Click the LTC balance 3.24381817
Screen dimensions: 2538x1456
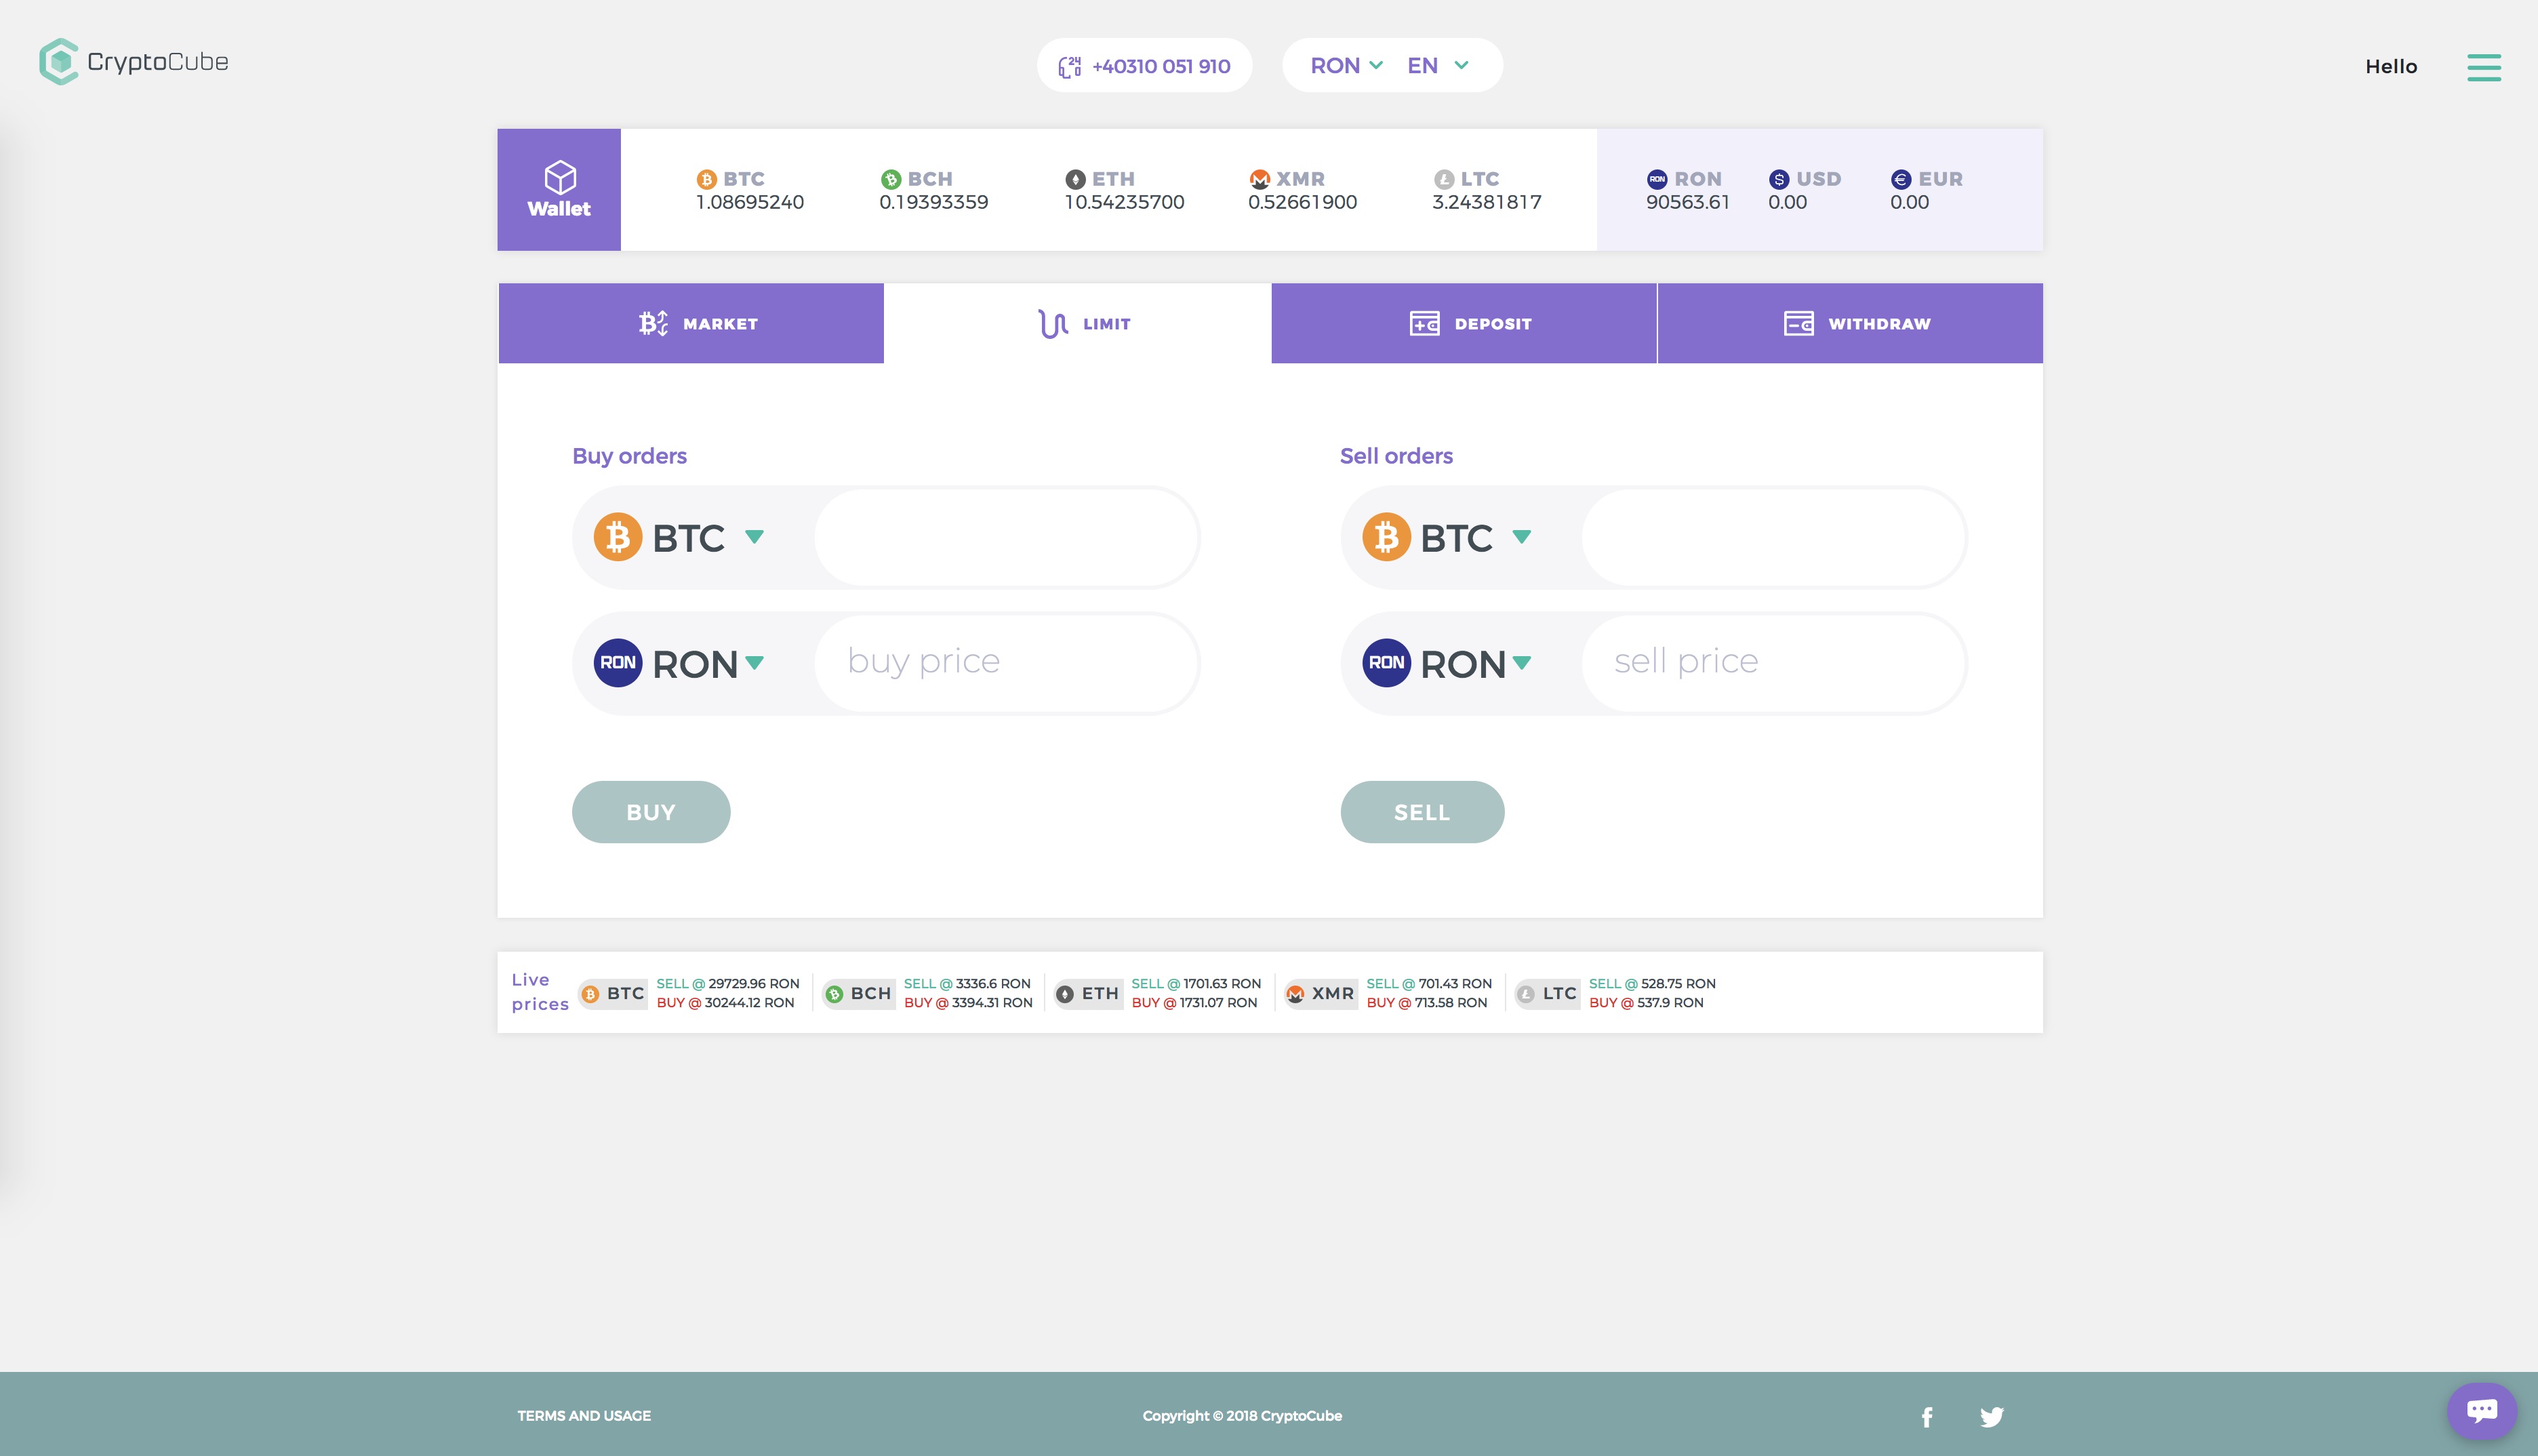point(1487,202)
